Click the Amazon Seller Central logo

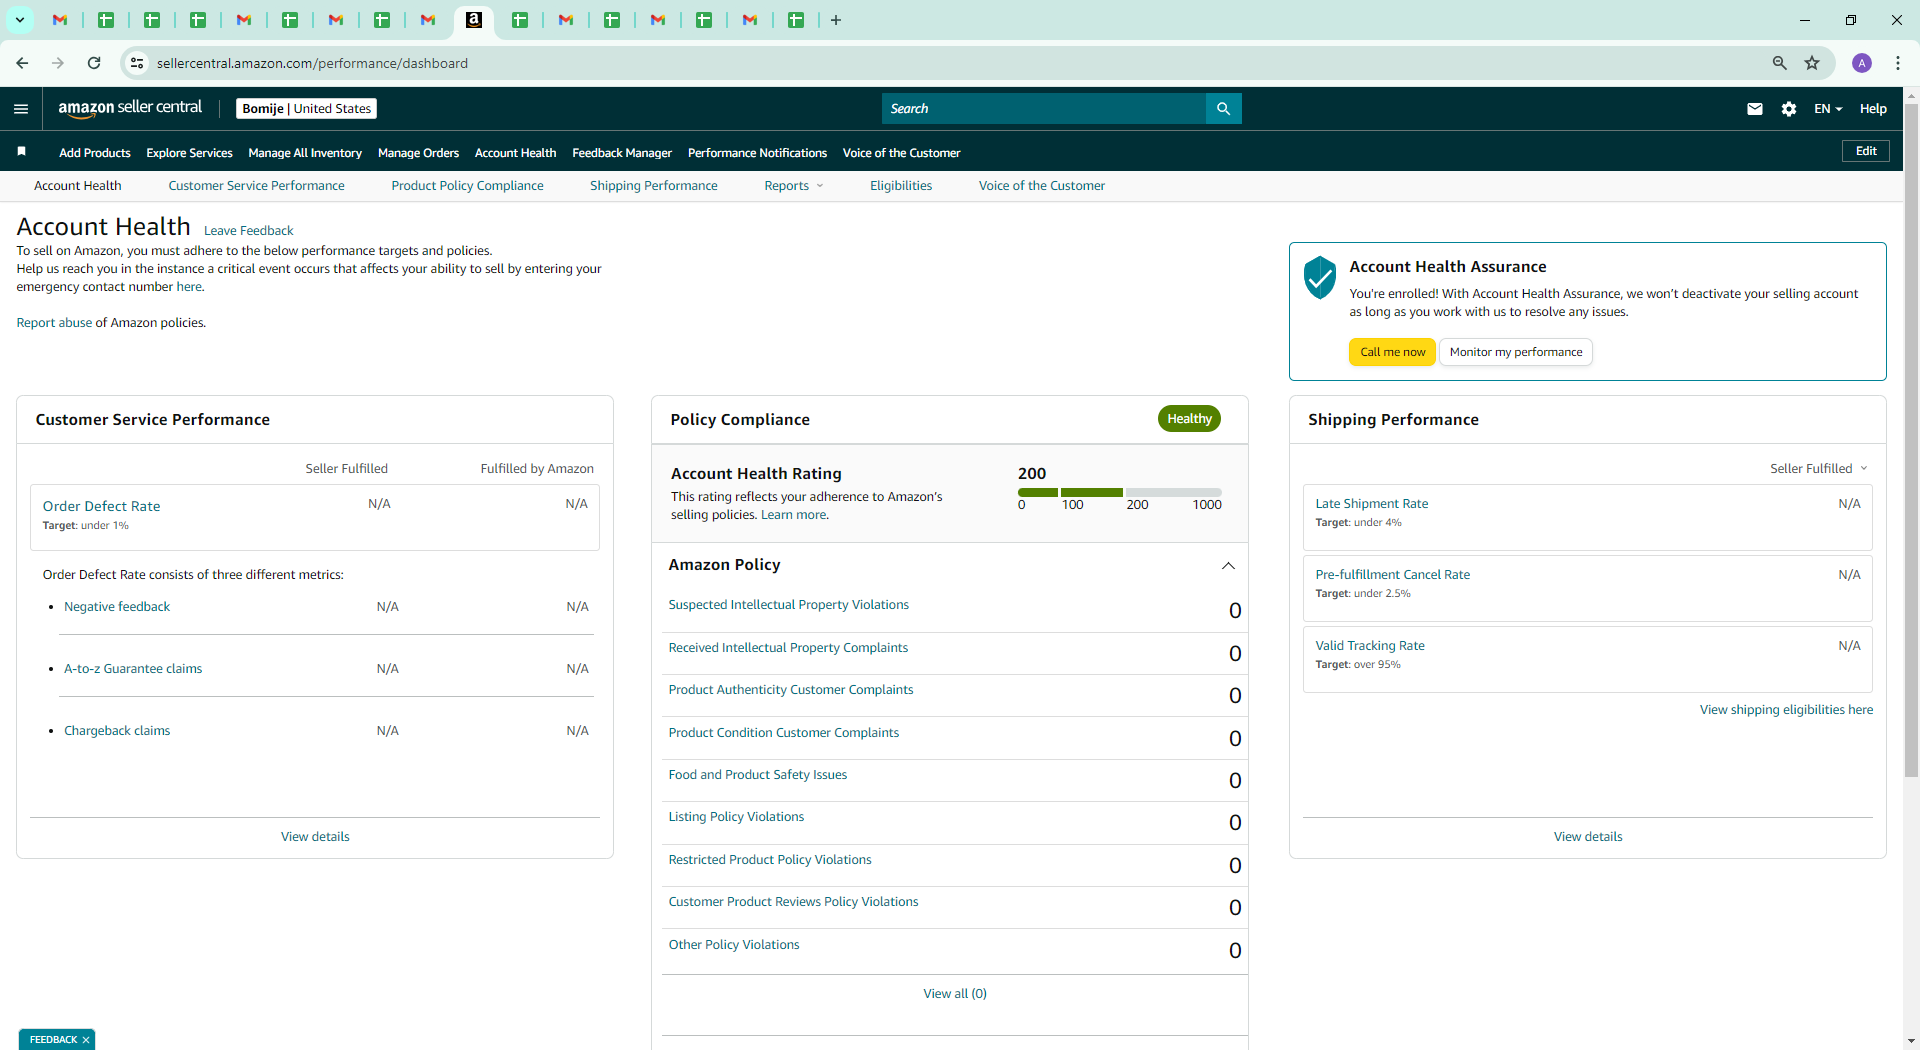click(130, 108)
